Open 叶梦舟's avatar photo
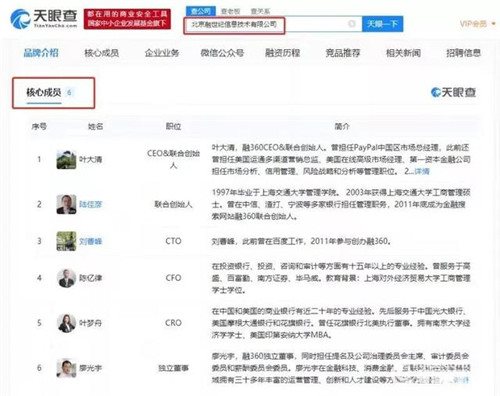The height and width of the screenshot is (396, 500). coord(66,323)
